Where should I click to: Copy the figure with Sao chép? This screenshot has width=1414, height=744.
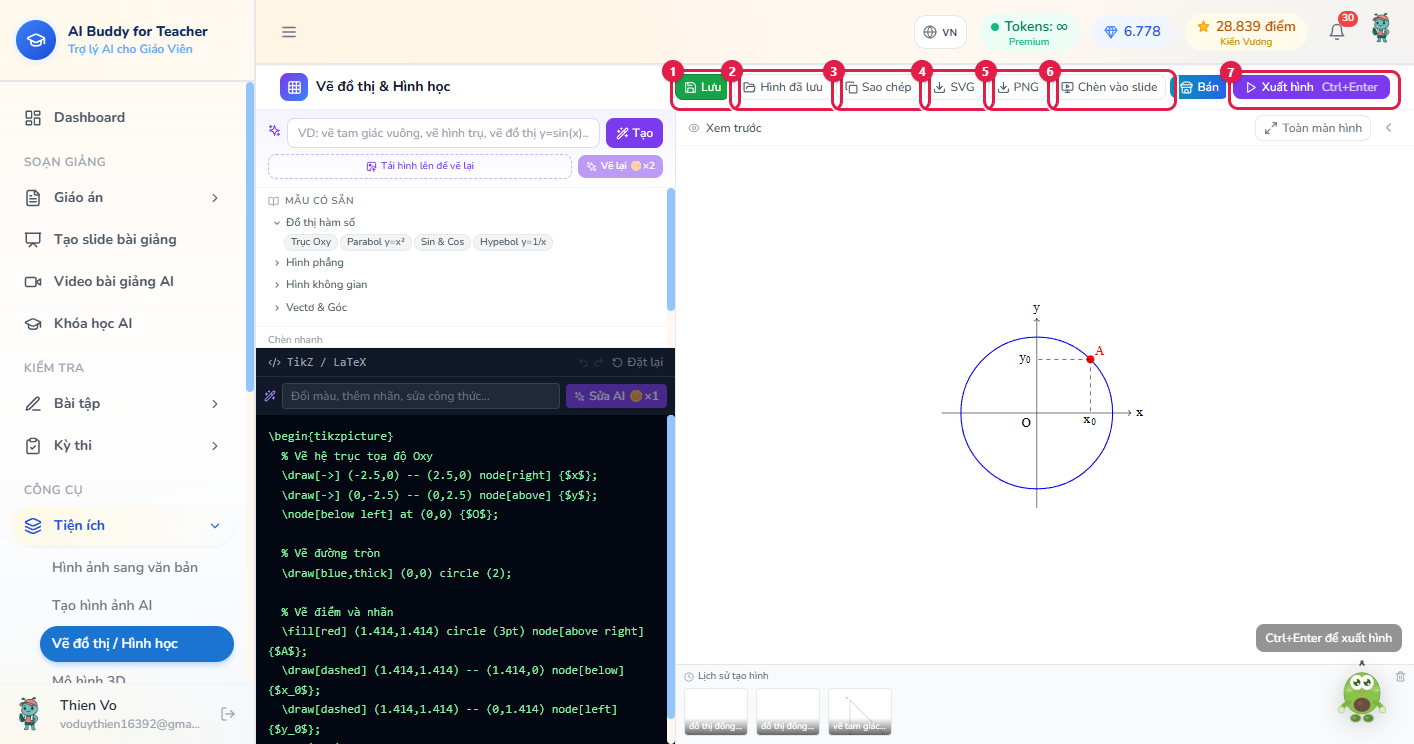coord(879,87)
